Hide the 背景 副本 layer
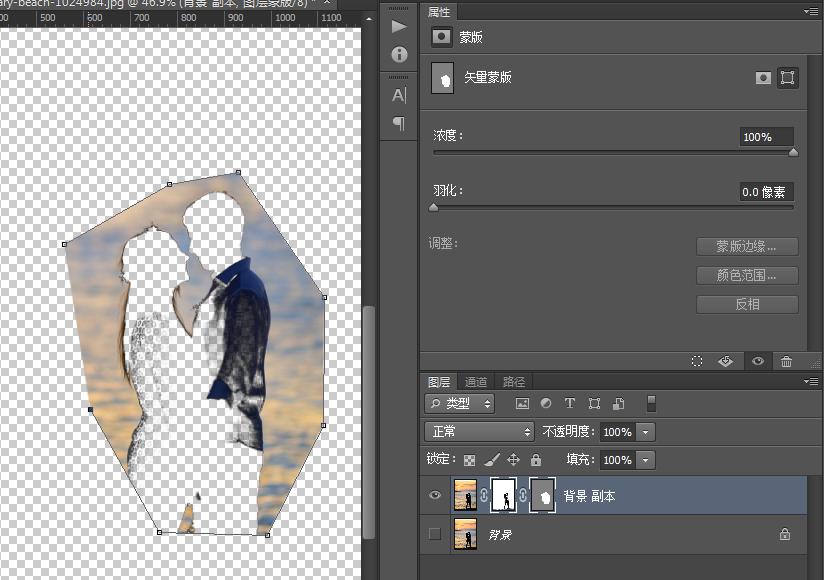 434,495
